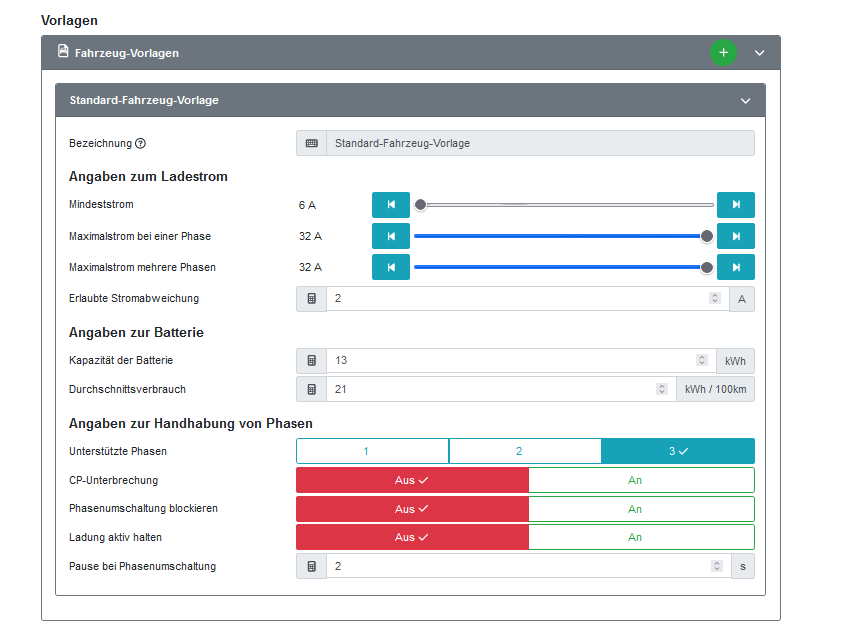Select 1 supported phase
The height and width of the screenshot is (624, 846).
coord(372,451)
